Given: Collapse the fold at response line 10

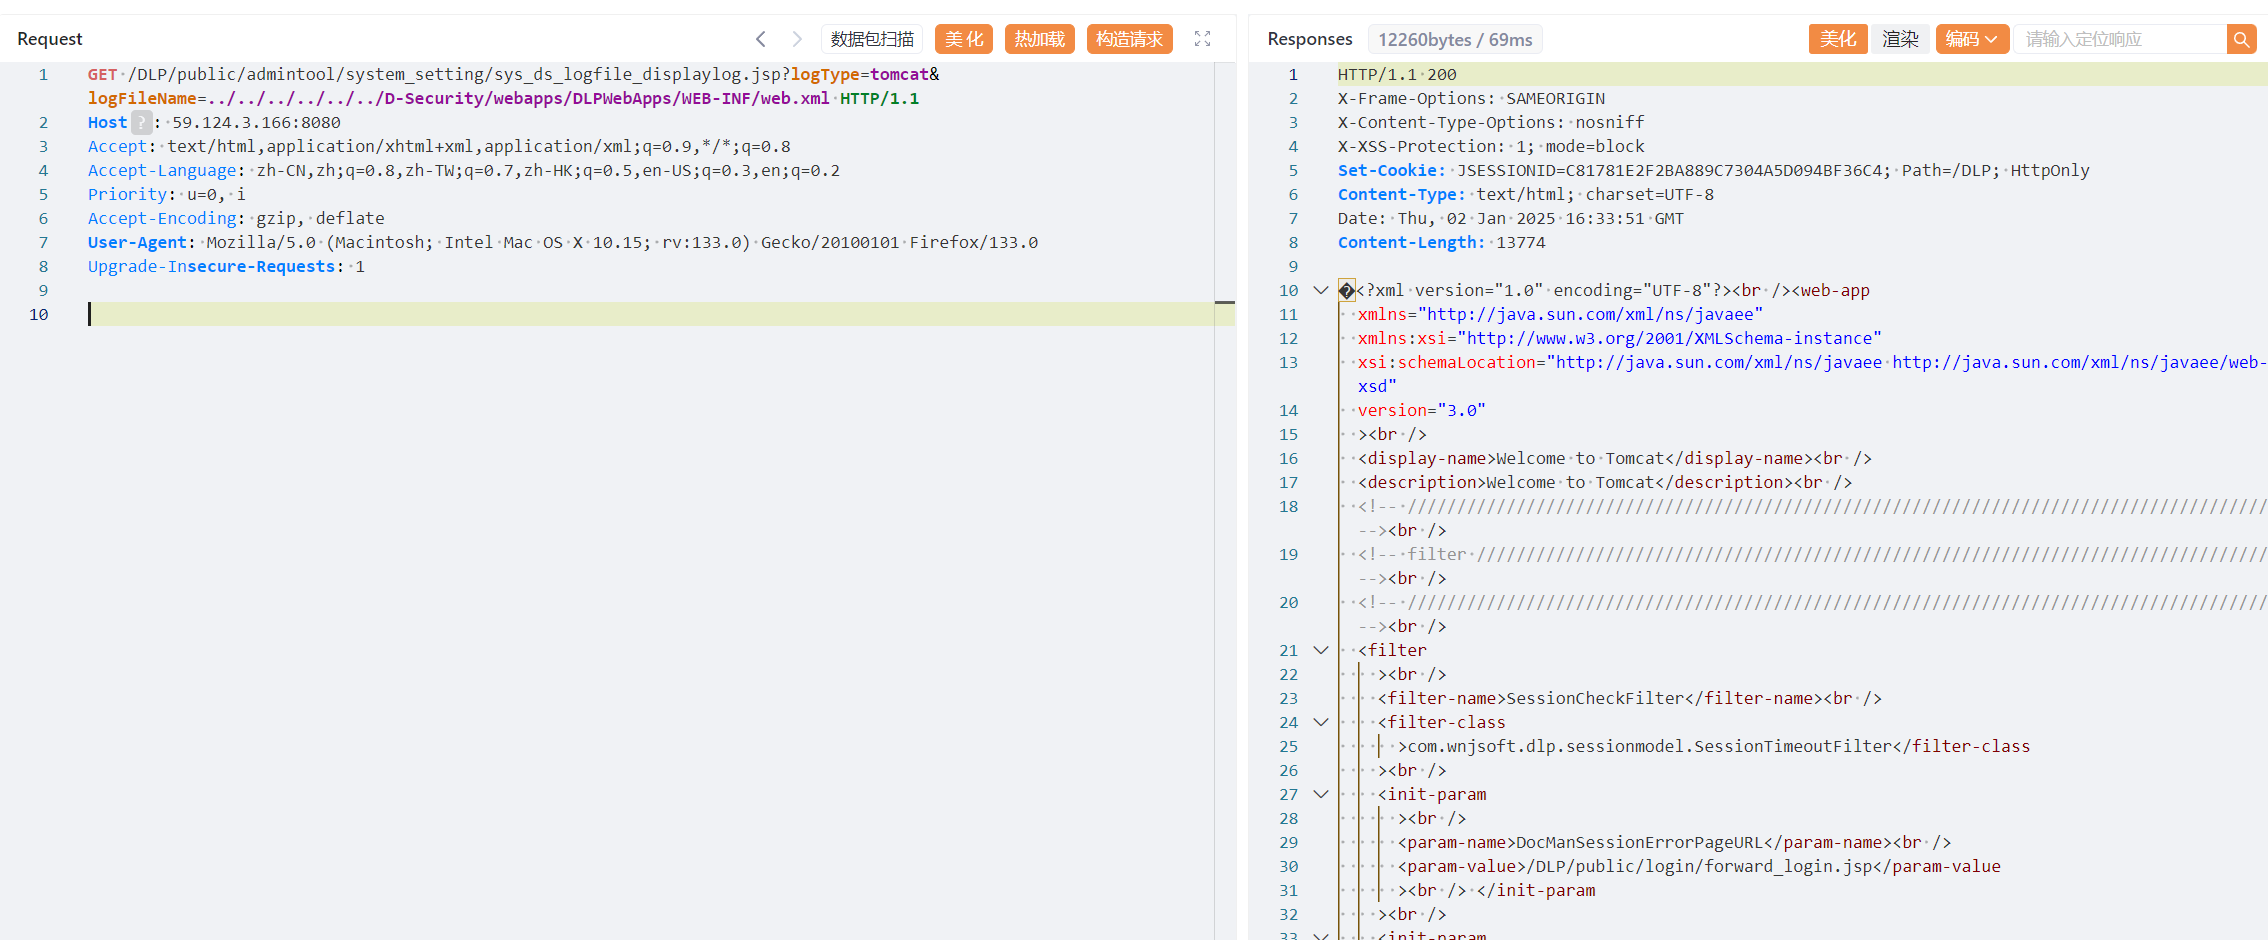Looking at the screenshot, I should 1320,290.
